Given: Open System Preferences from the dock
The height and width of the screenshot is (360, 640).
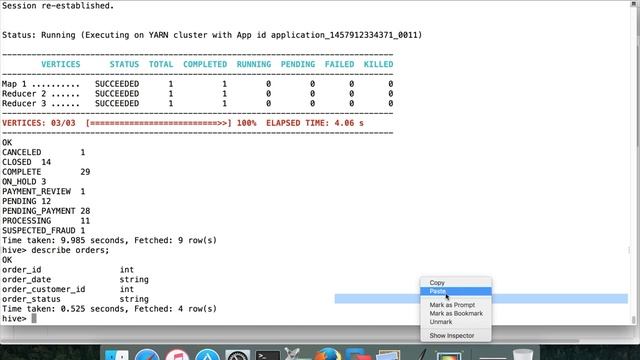Looking at the screenshot, I should tap(238, 354).
